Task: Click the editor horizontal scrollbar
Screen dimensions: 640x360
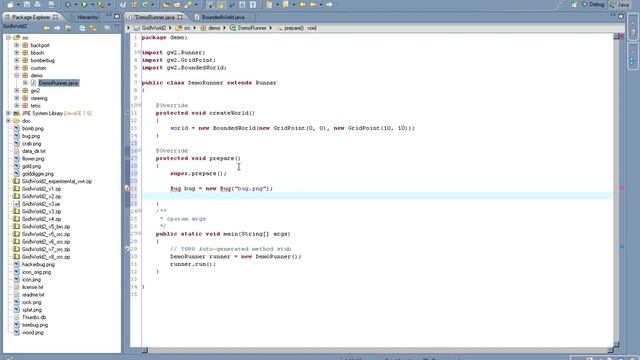Action: 378,350
